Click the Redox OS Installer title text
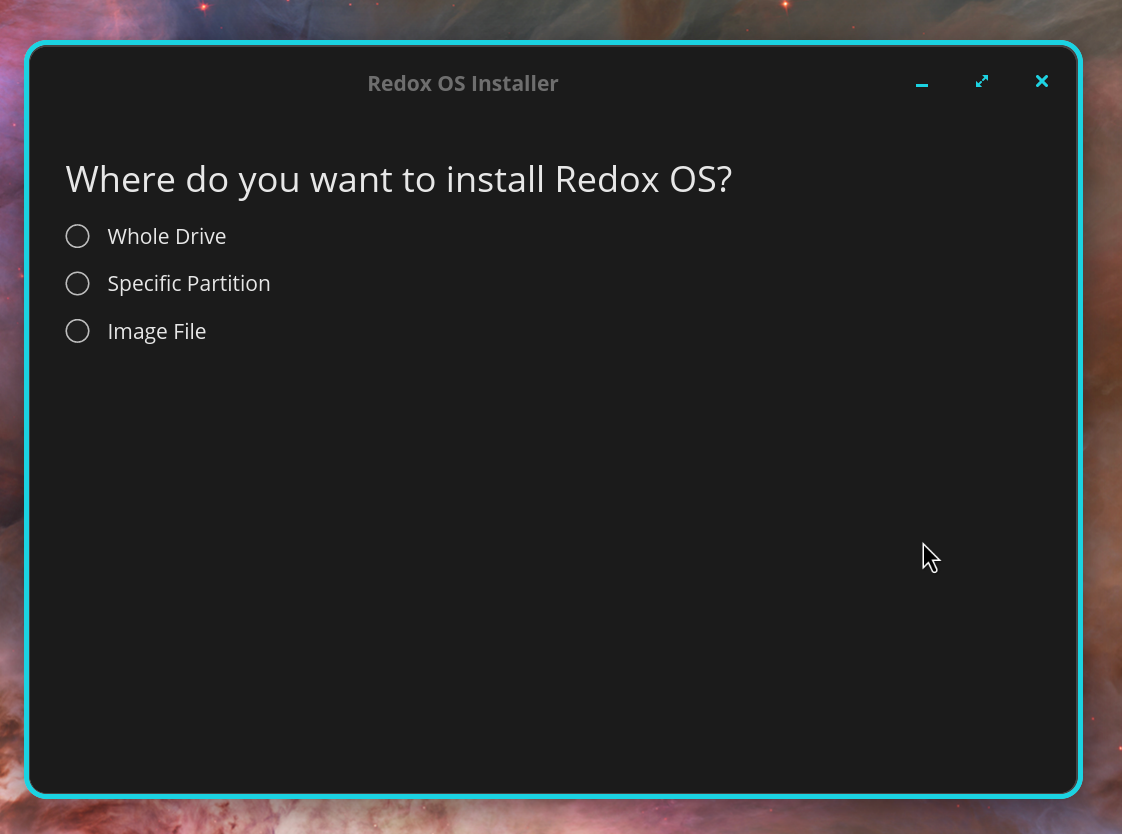 [x=463, y=84]
